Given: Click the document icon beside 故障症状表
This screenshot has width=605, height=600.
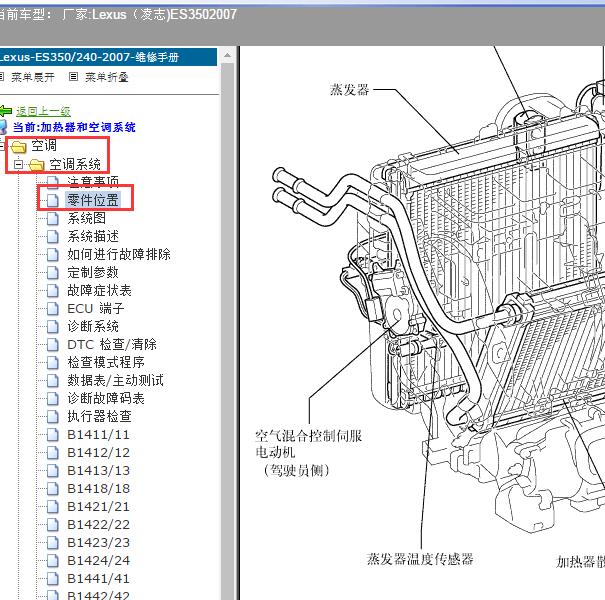Looking at the screenshot, I should (x=52, y=291).
